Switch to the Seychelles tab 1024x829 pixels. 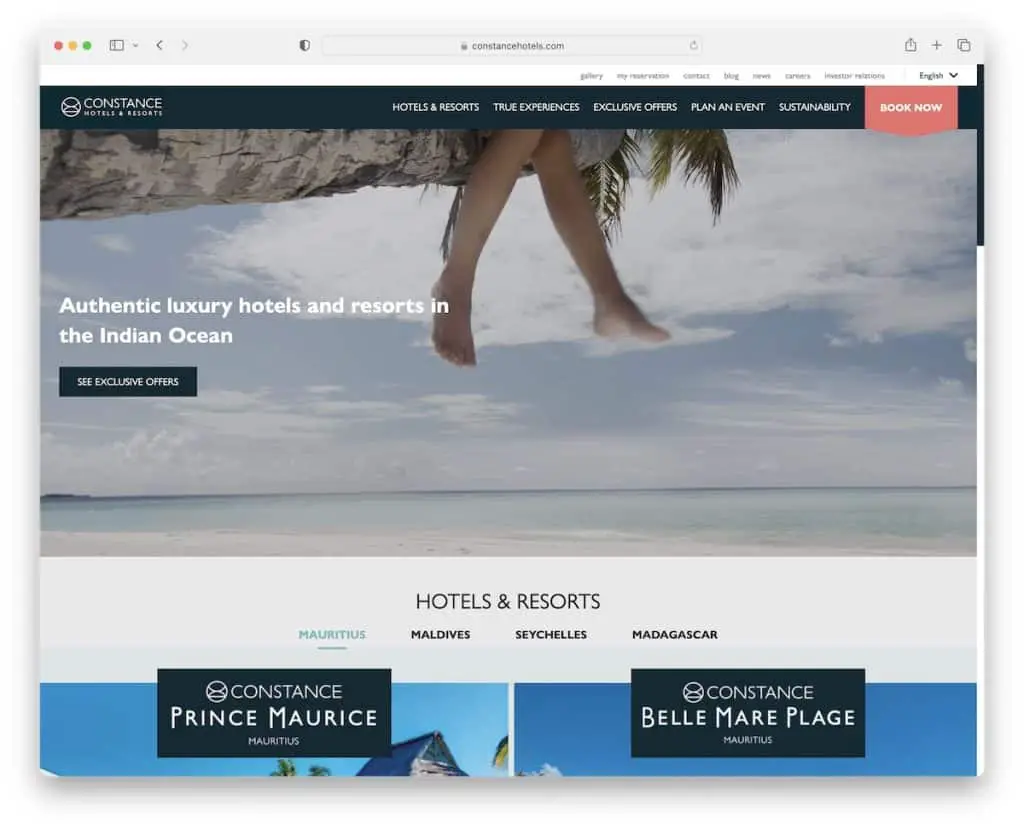551,634
